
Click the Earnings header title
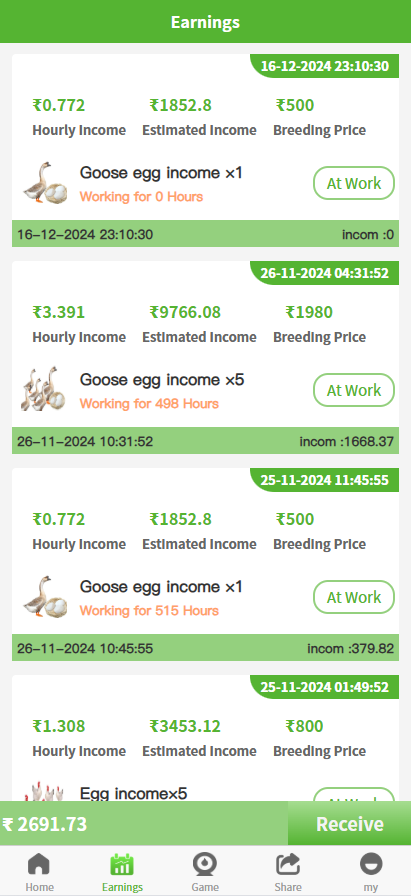pos(205,22)
